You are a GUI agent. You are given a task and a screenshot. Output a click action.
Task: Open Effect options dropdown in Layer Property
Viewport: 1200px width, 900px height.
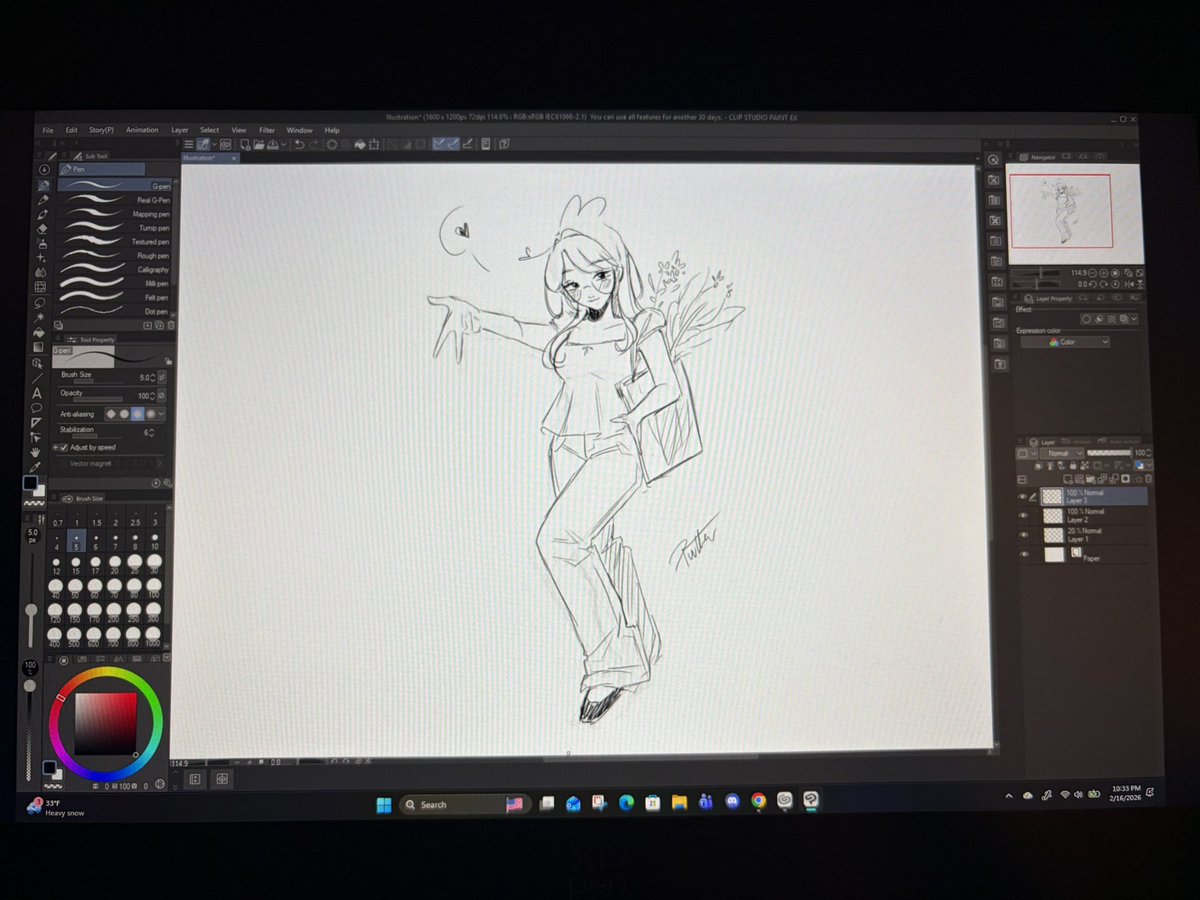click(x=1134, y=319)
